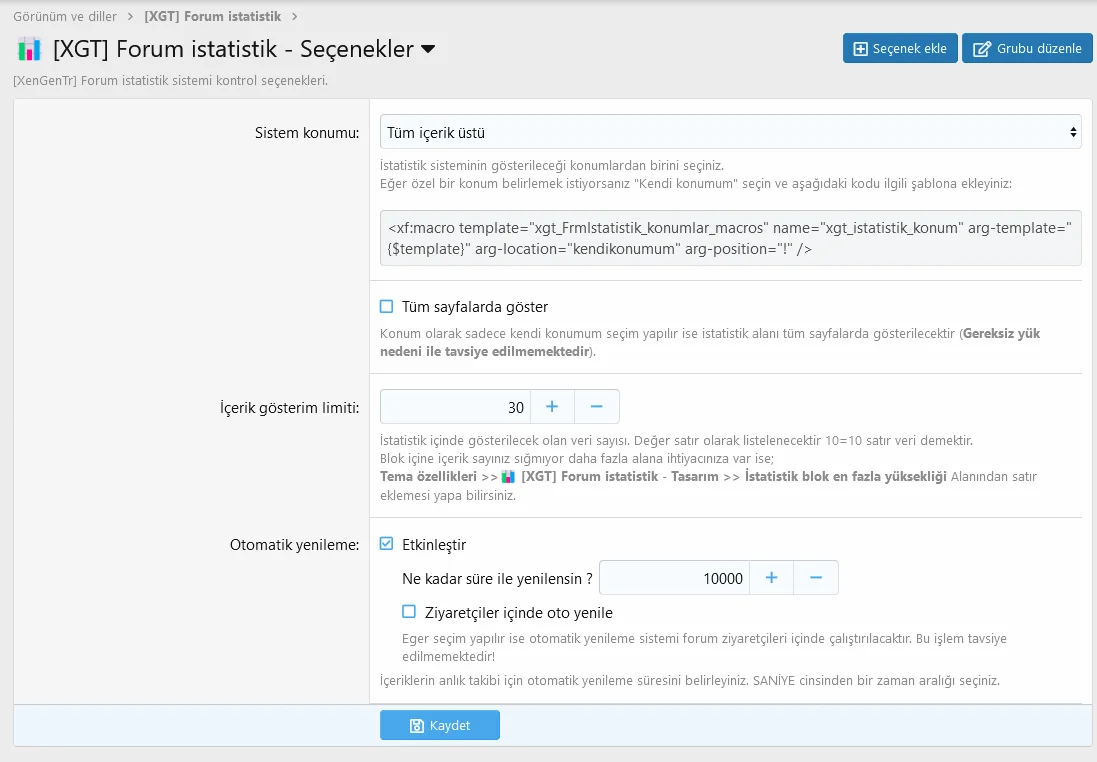
Task: Click plus icon for İçerik gösterim limiti
Action: tap(552, 407)
